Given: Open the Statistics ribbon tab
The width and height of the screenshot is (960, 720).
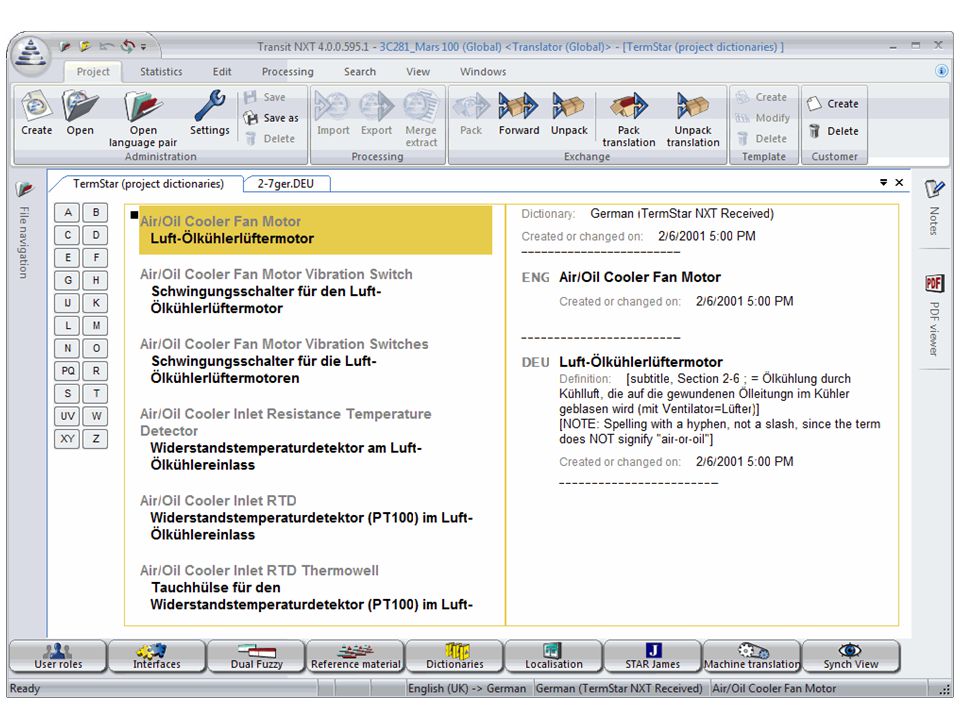Looking at the screenshot, I should coord(161,72).
